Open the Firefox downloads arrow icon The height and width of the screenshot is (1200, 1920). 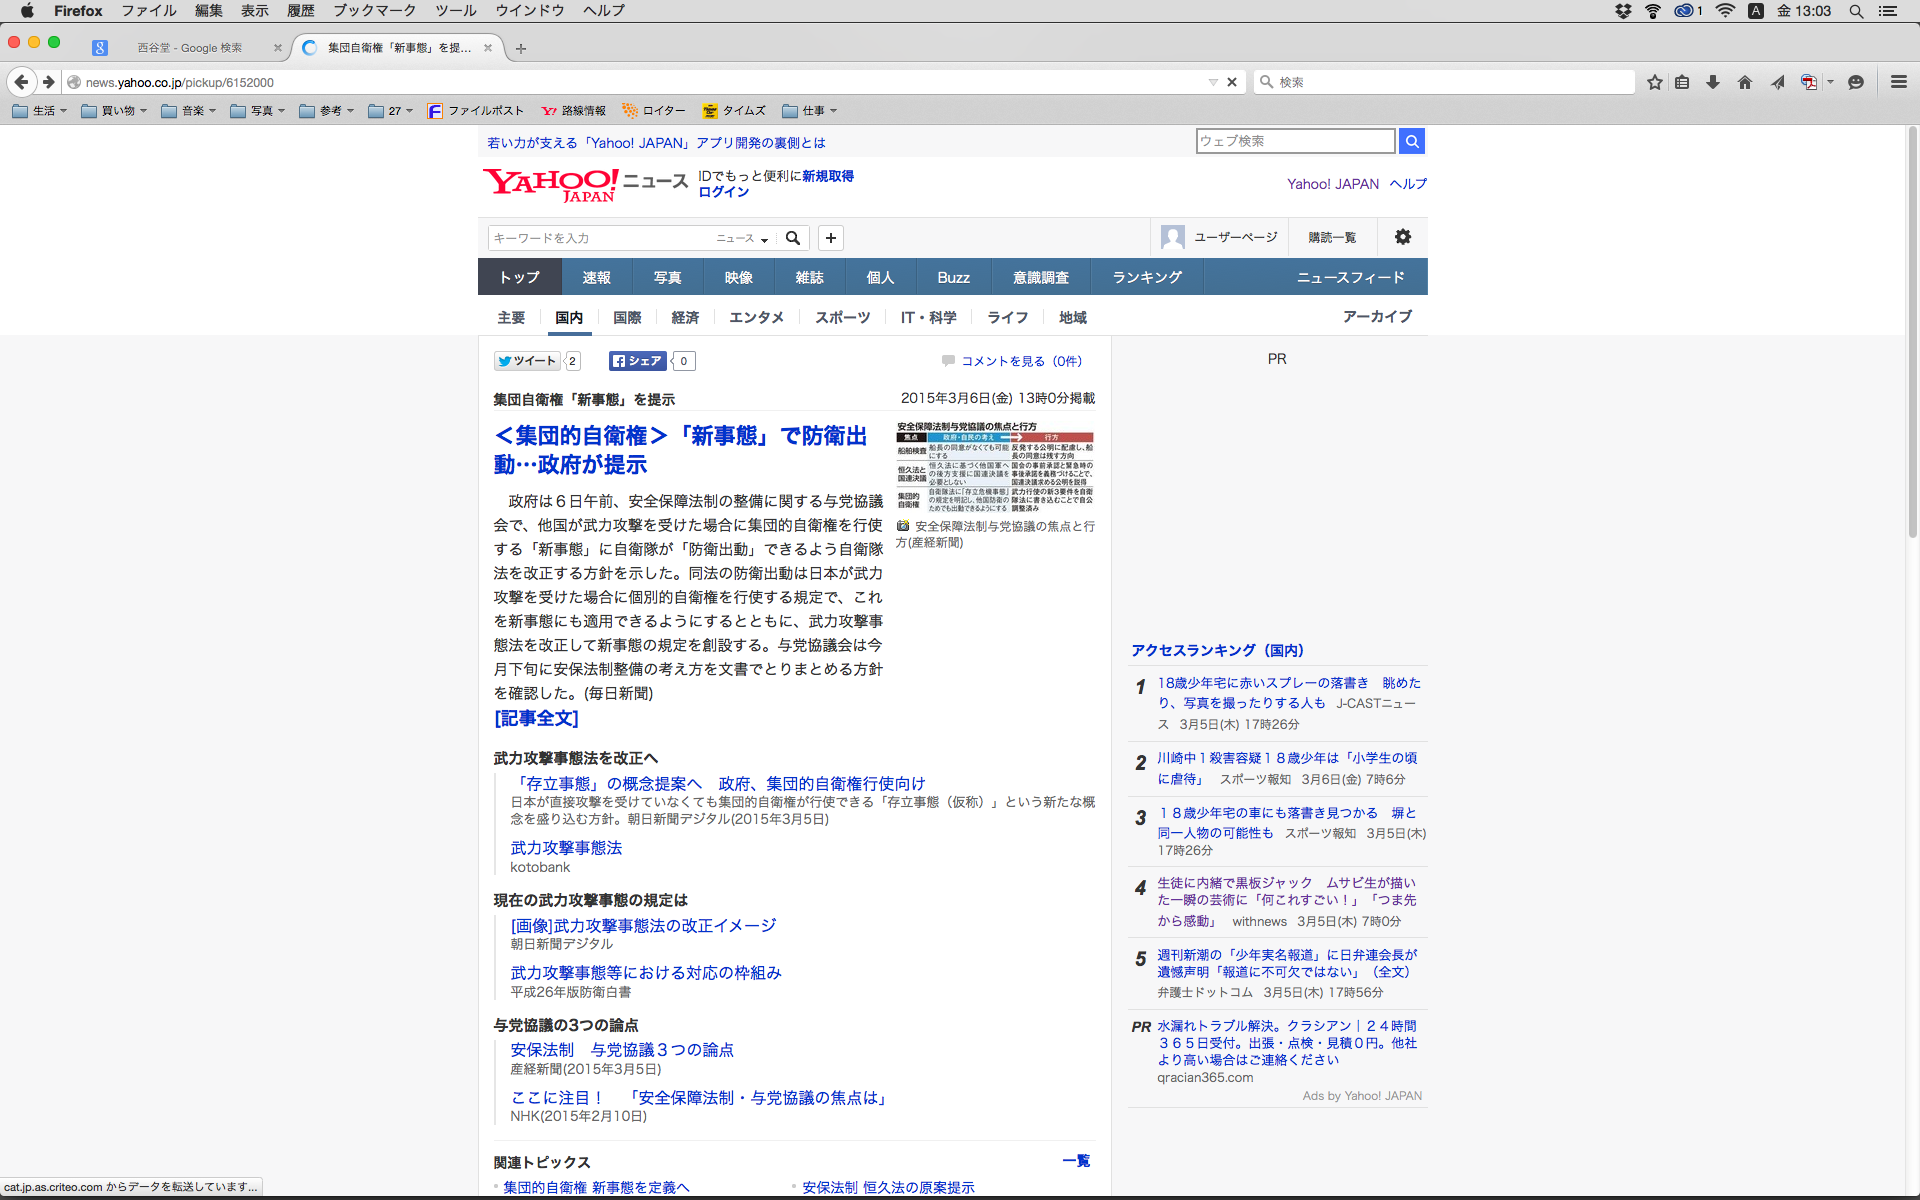(x=1713, y=82)
